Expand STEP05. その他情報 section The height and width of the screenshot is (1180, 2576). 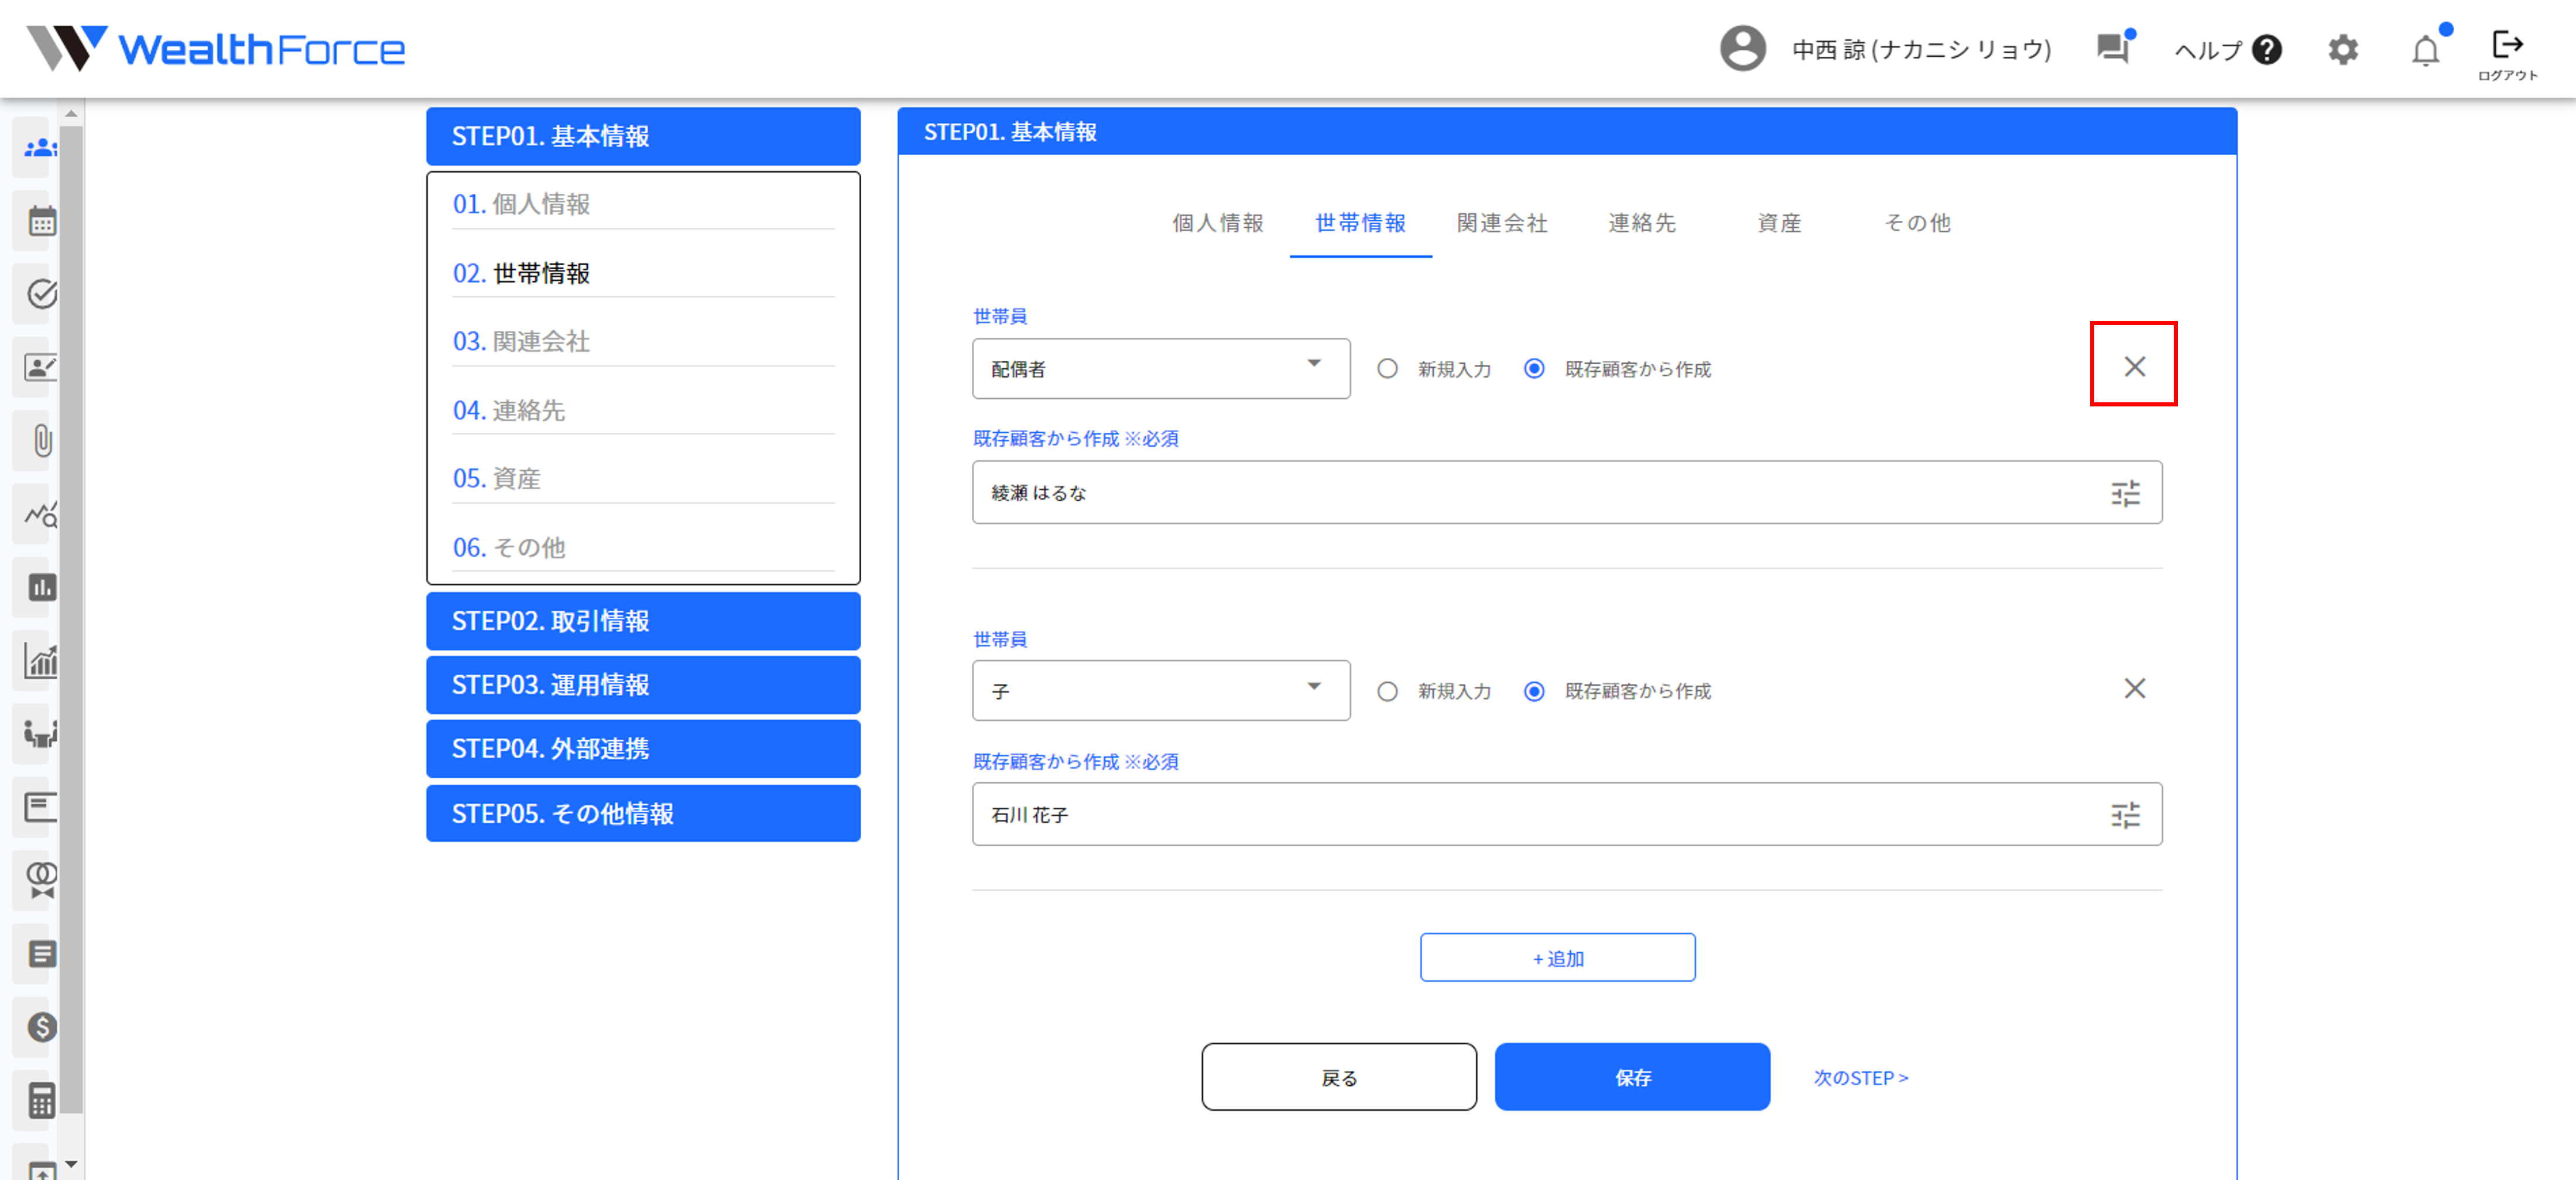click(643, 813)
